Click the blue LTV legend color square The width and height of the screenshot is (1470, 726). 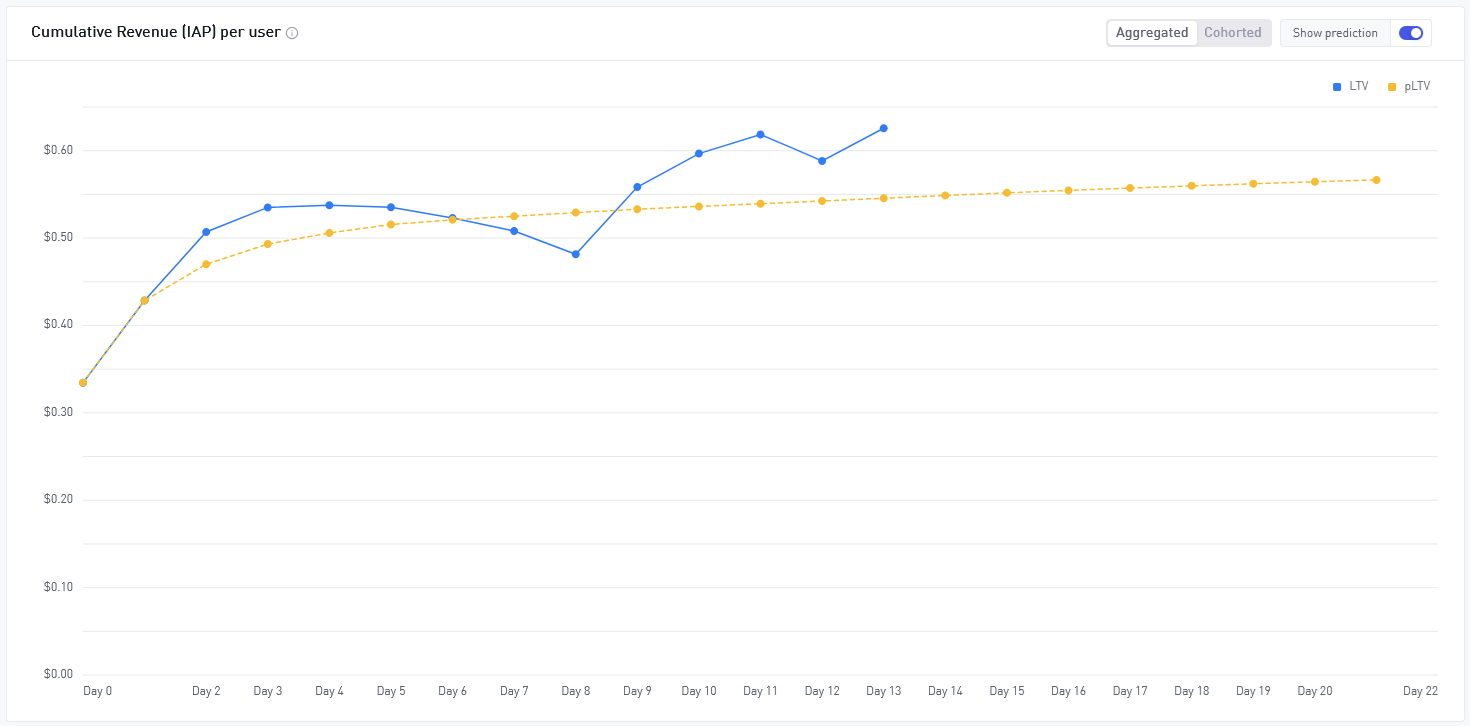(1337, 87)
